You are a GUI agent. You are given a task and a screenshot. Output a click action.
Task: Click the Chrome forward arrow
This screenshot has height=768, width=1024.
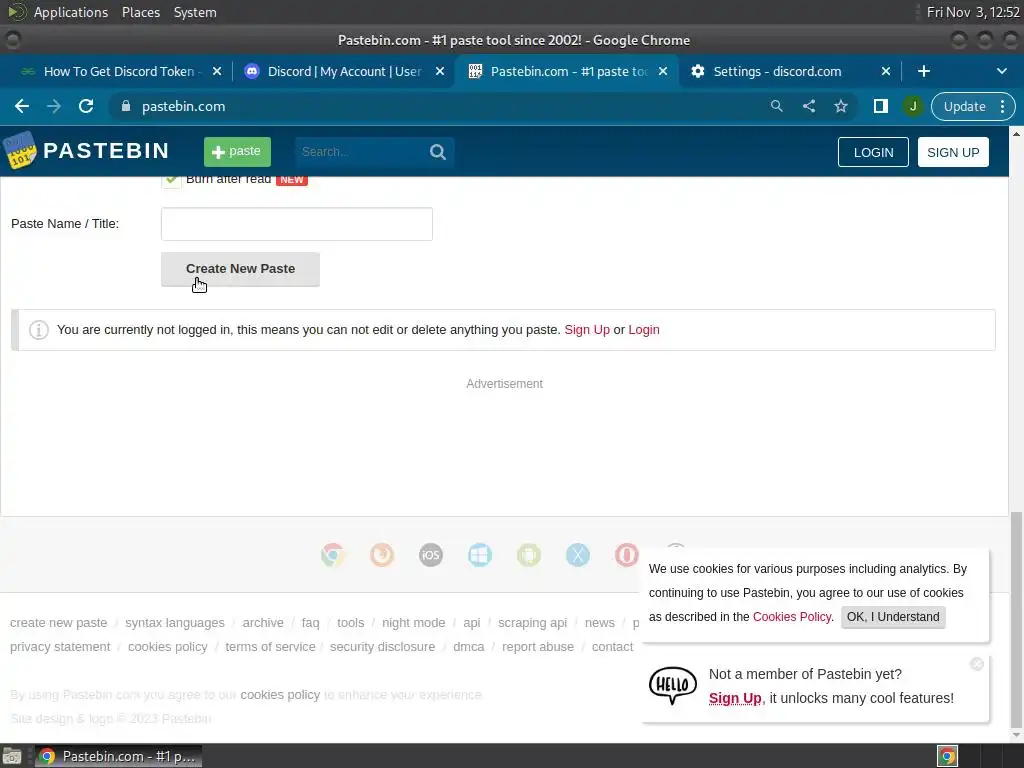click(x=54, y=106)
